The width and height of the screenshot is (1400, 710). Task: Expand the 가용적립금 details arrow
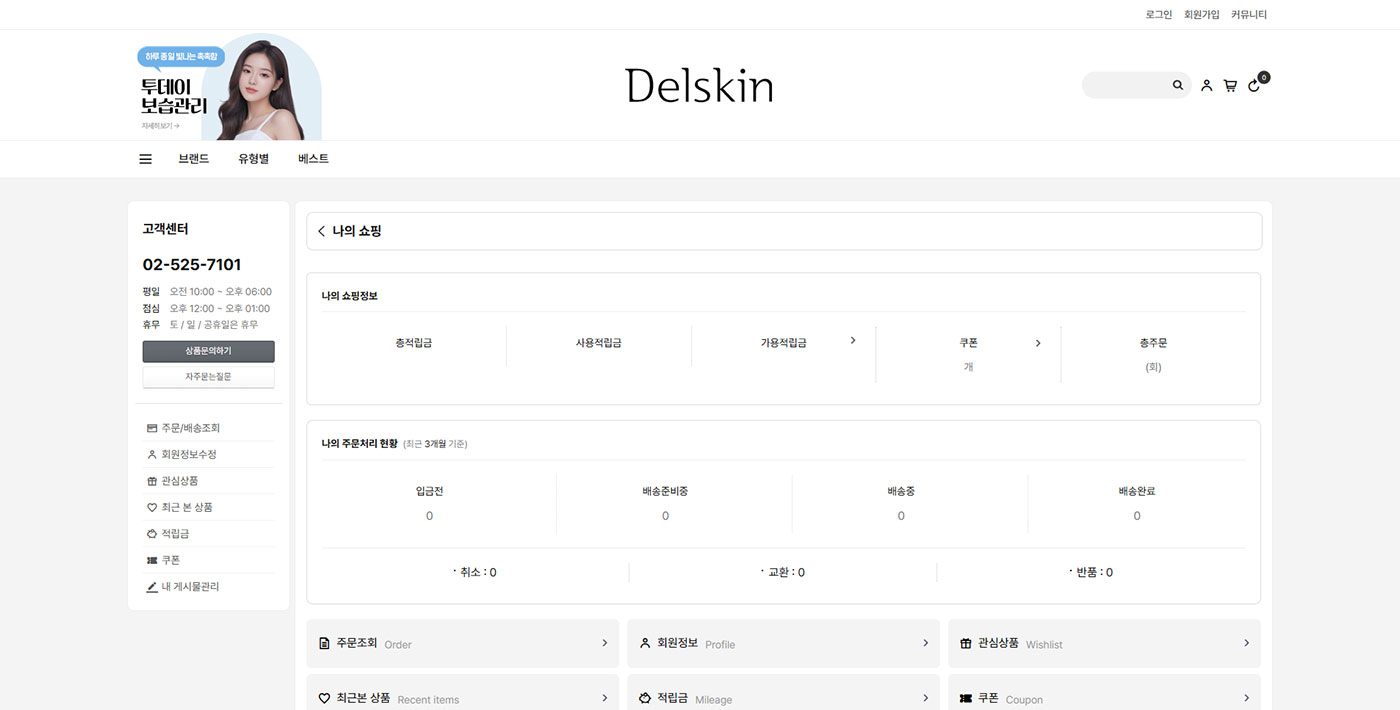tap(853, 341)
